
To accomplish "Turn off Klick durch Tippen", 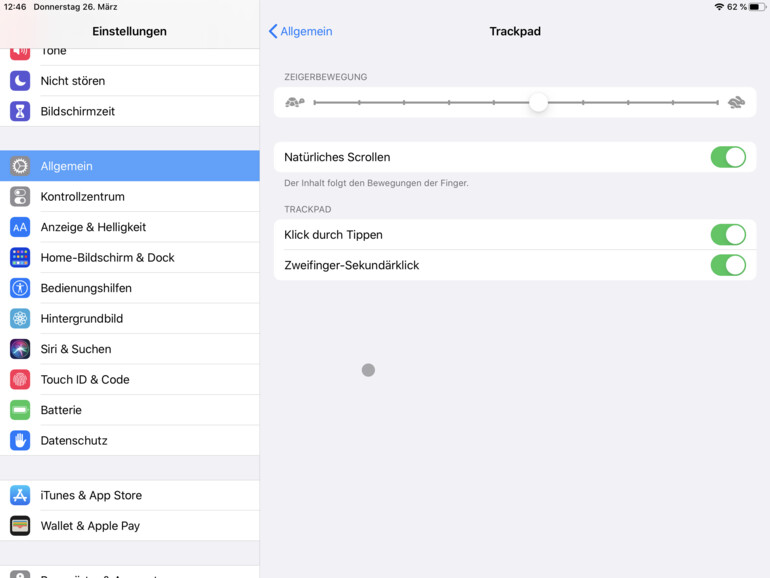I will click(x=728, y=235).
